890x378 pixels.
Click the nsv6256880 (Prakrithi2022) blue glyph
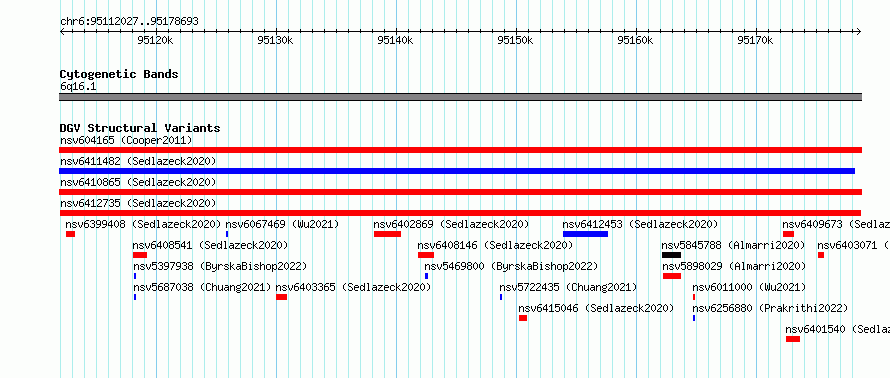(x=694, y=318)
